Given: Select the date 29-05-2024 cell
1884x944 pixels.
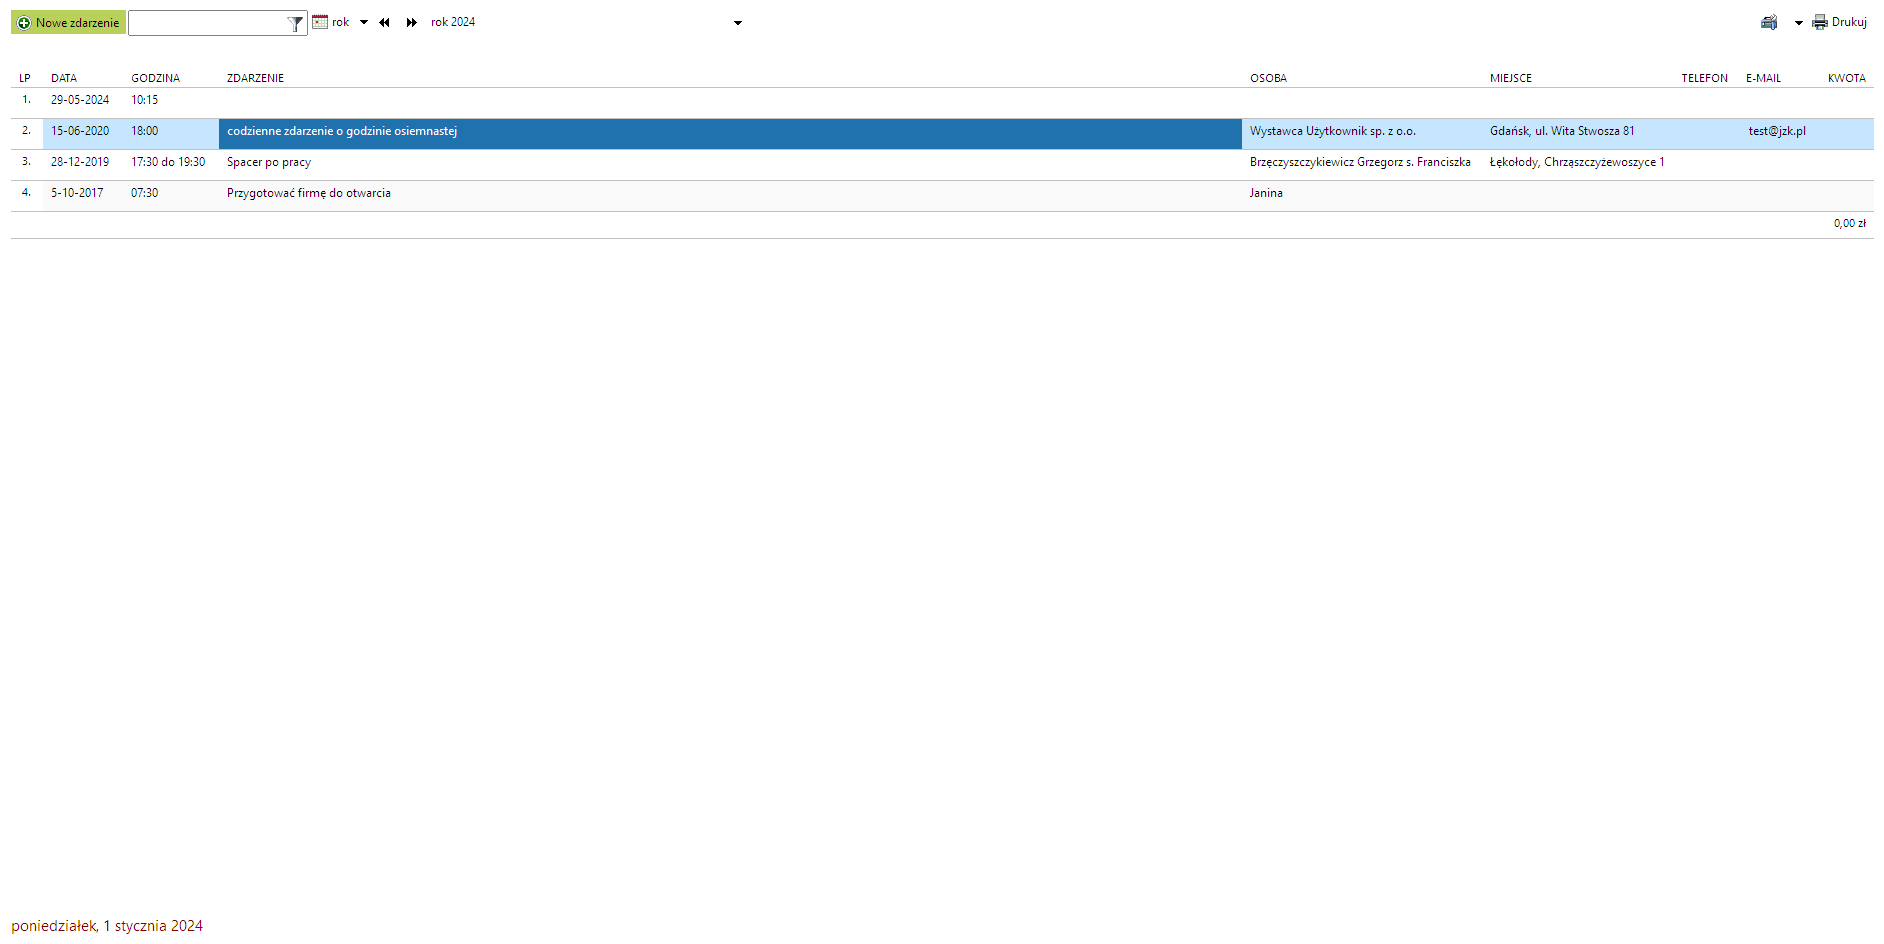Looking at the screenshot, I should 80,100.
